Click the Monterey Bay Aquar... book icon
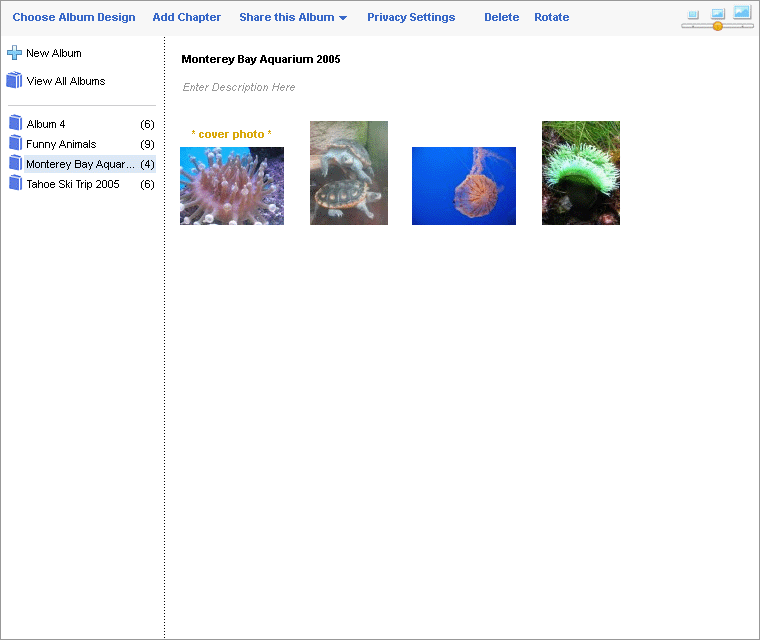Image resolution: width=760 pixels, height=640 pixels. pos(16,162)
